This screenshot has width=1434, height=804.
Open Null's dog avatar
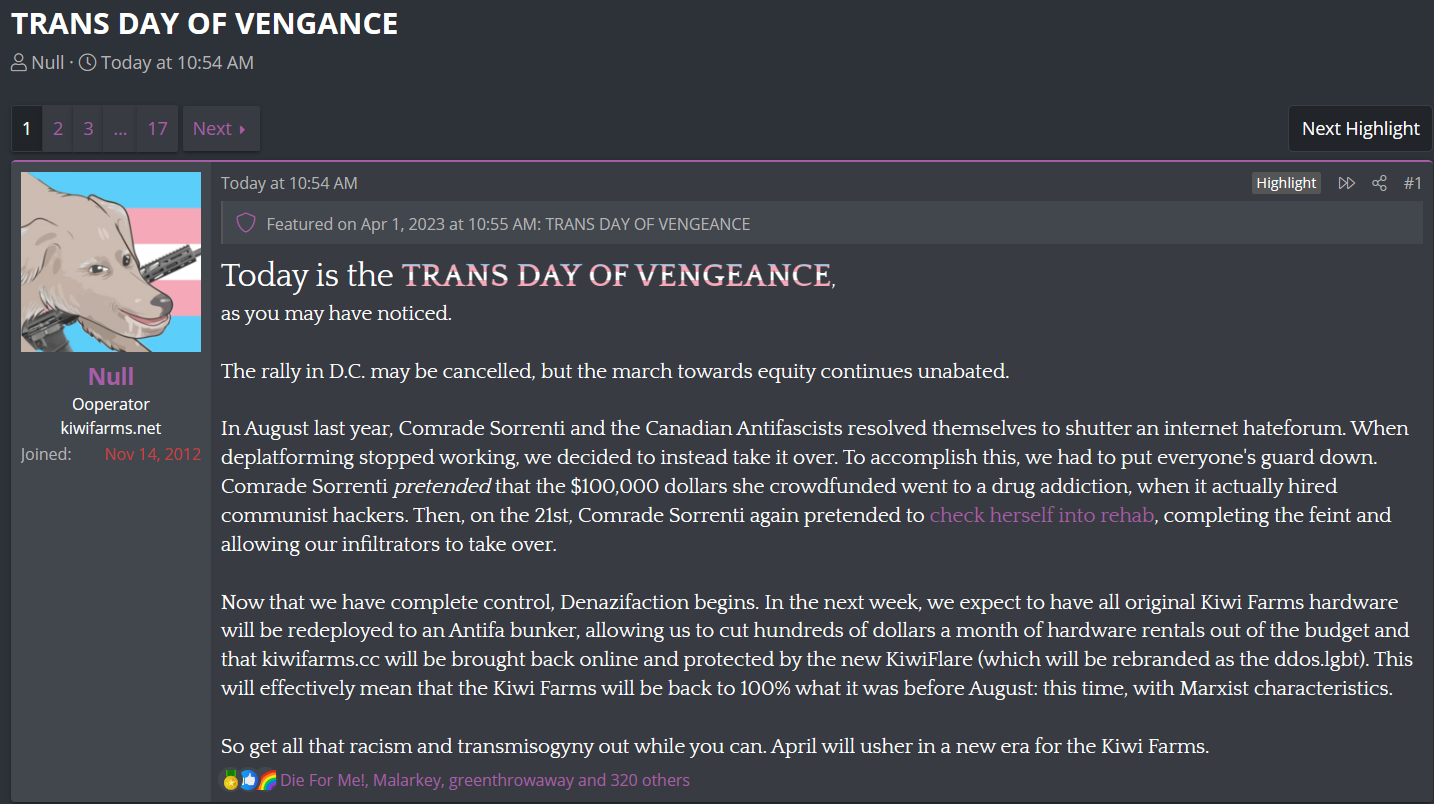point(111,262)
